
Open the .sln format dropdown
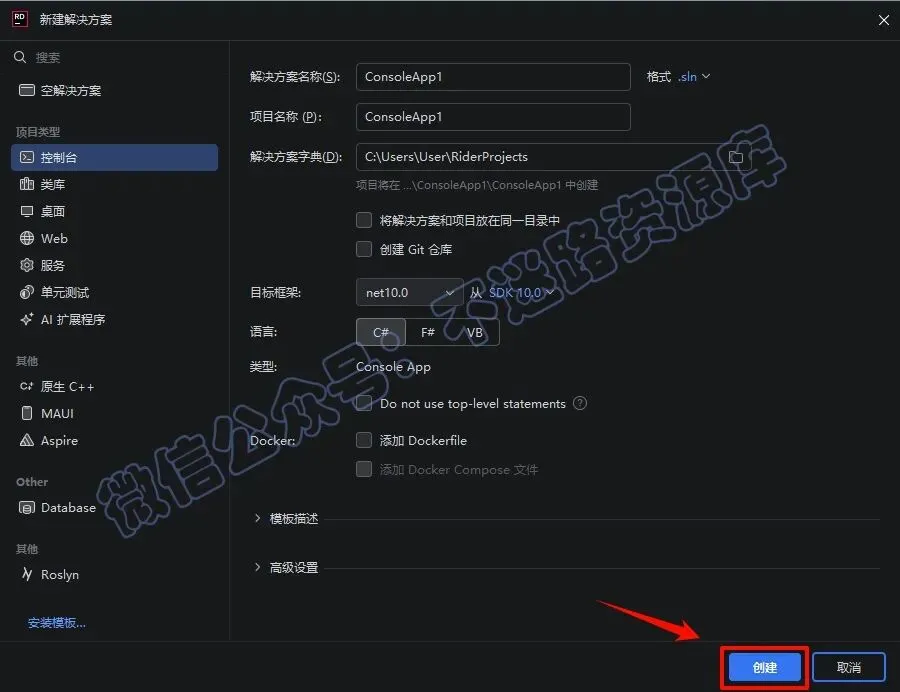[x=693, y=76]
